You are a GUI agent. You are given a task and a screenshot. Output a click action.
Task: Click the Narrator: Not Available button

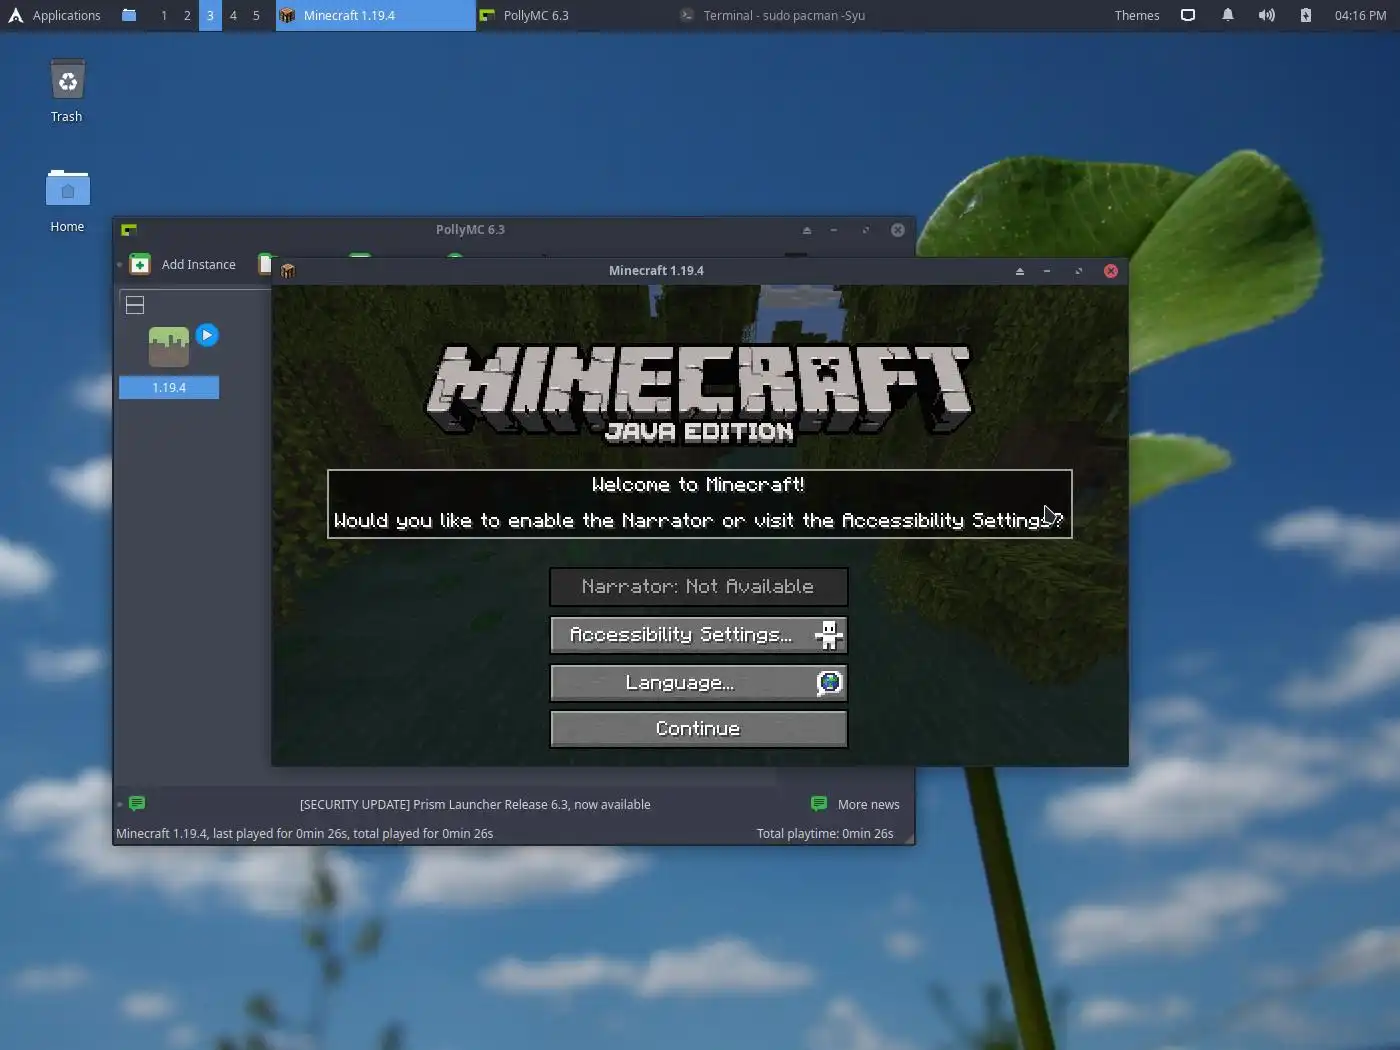(x=698, y=587)
